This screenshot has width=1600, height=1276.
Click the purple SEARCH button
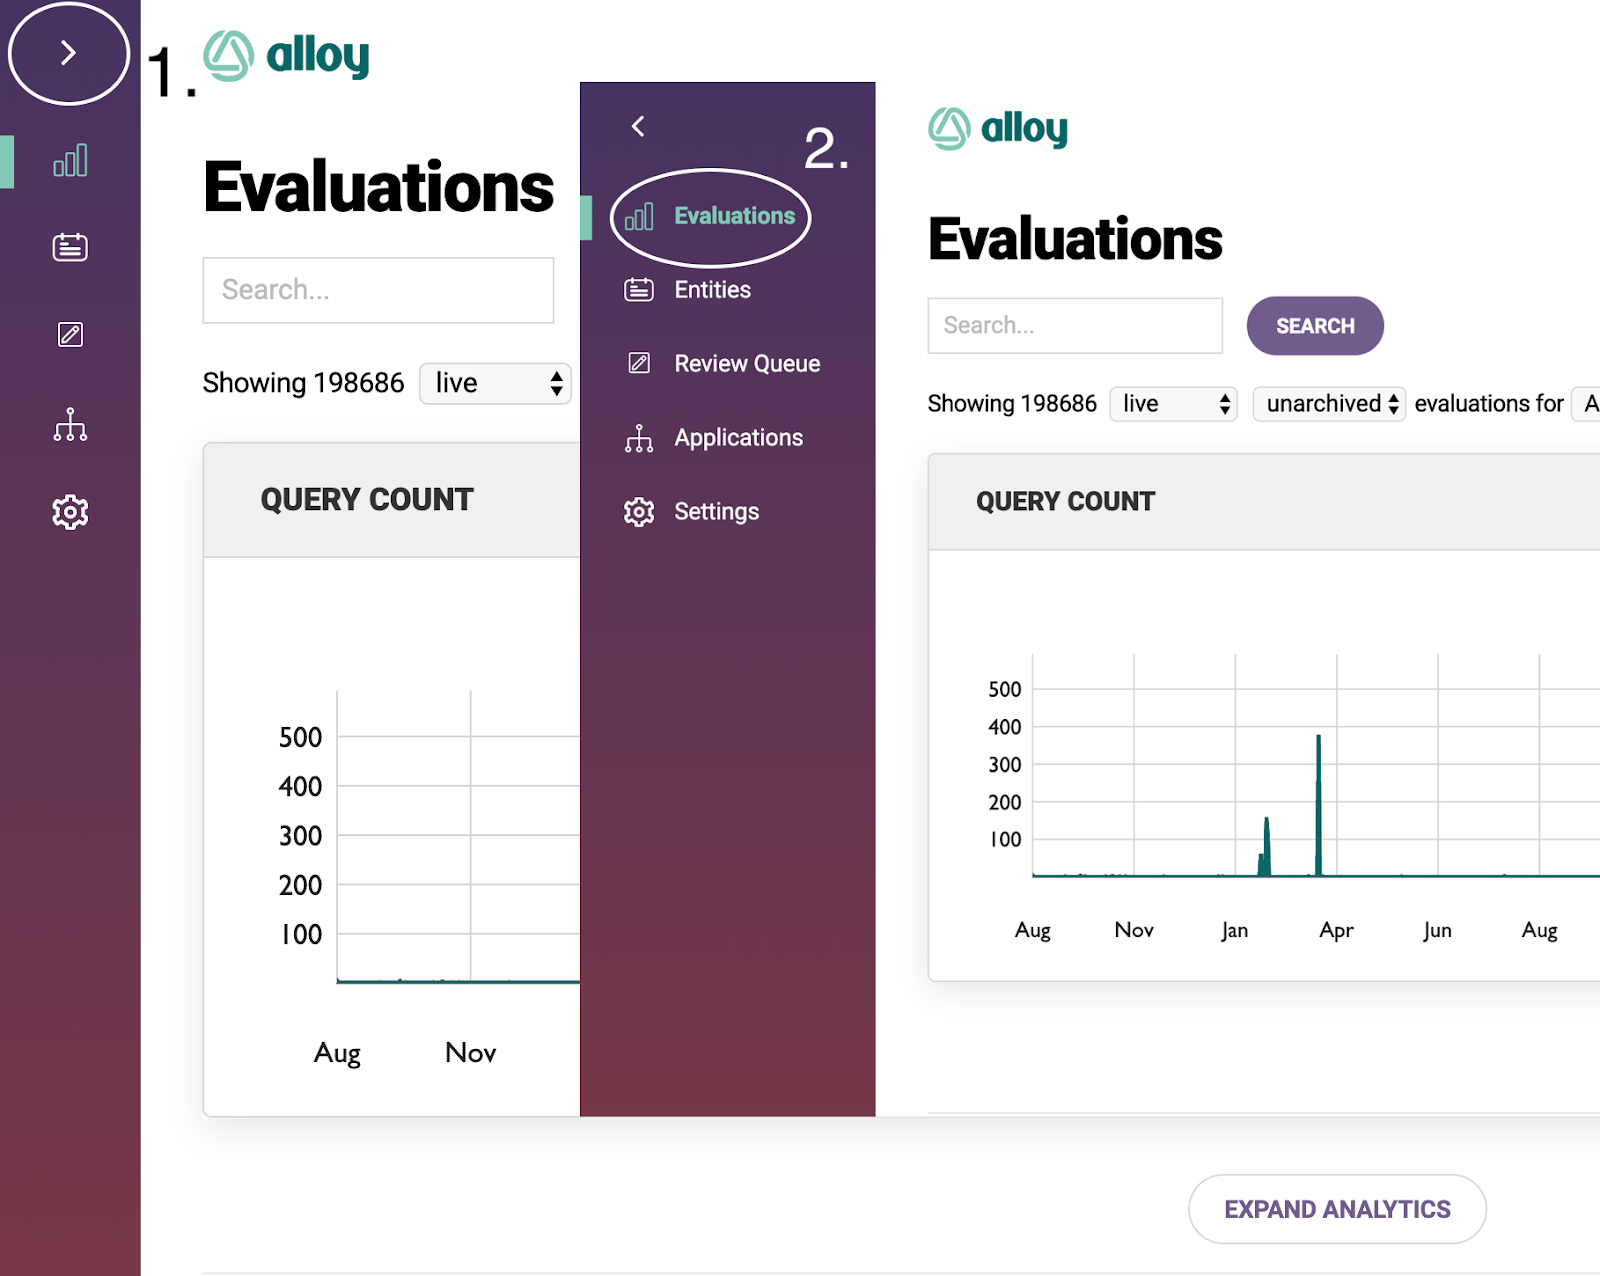tap(1315, 326)
